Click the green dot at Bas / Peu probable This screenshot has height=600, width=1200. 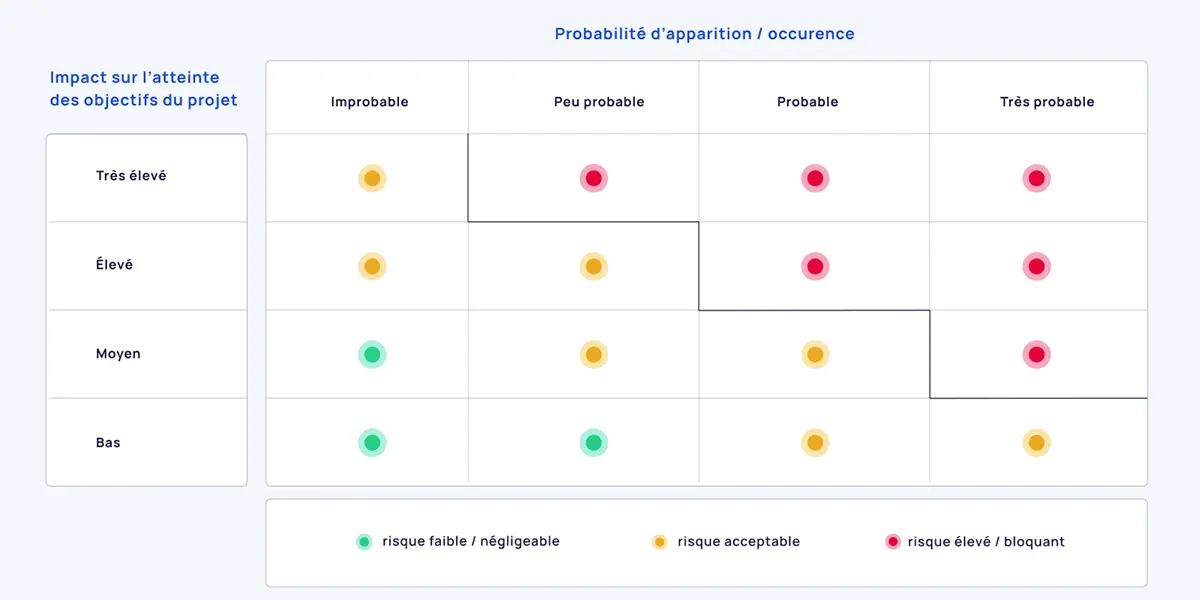[593, 442]
